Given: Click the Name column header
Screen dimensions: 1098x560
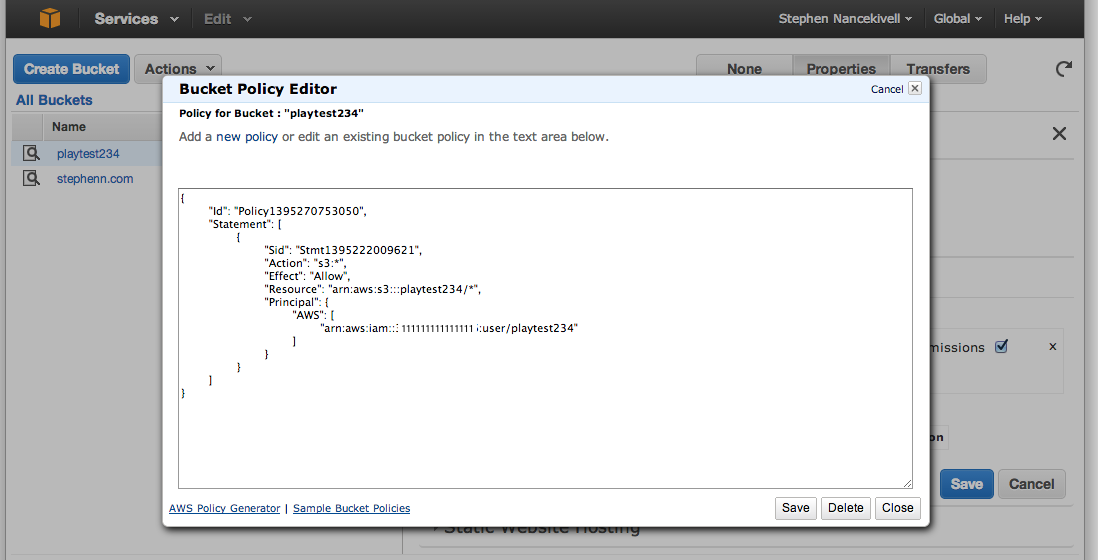Looking at the screenshot, I should 69,127.
